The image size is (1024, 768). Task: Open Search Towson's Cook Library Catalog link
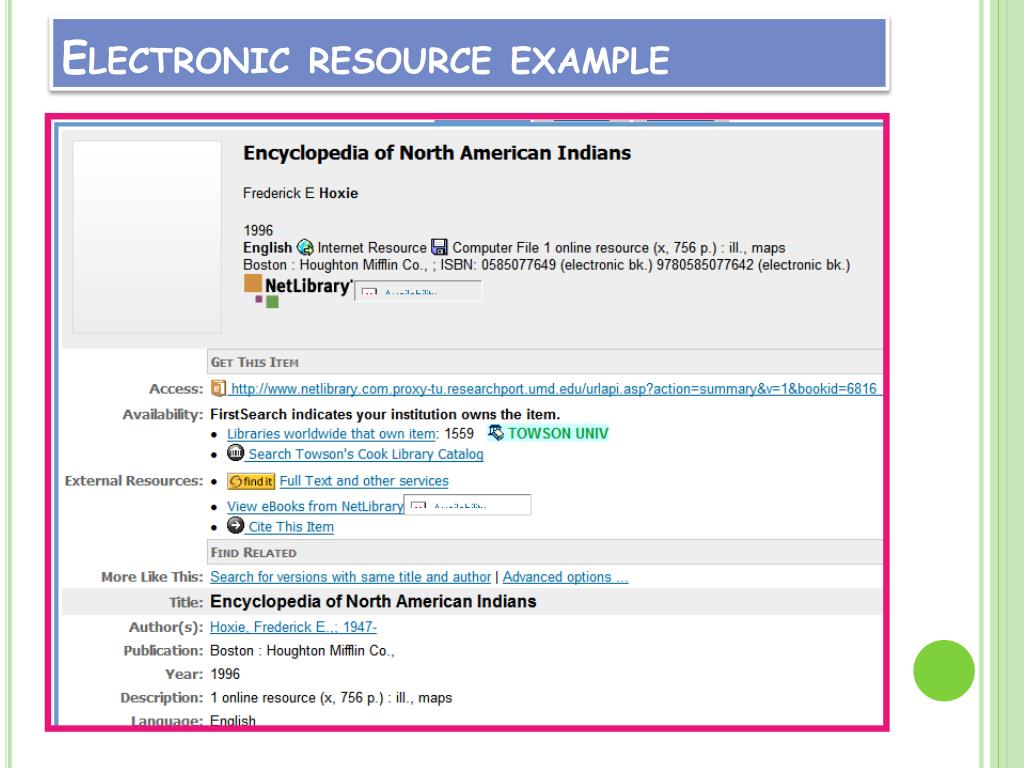(x=366, y=454)
